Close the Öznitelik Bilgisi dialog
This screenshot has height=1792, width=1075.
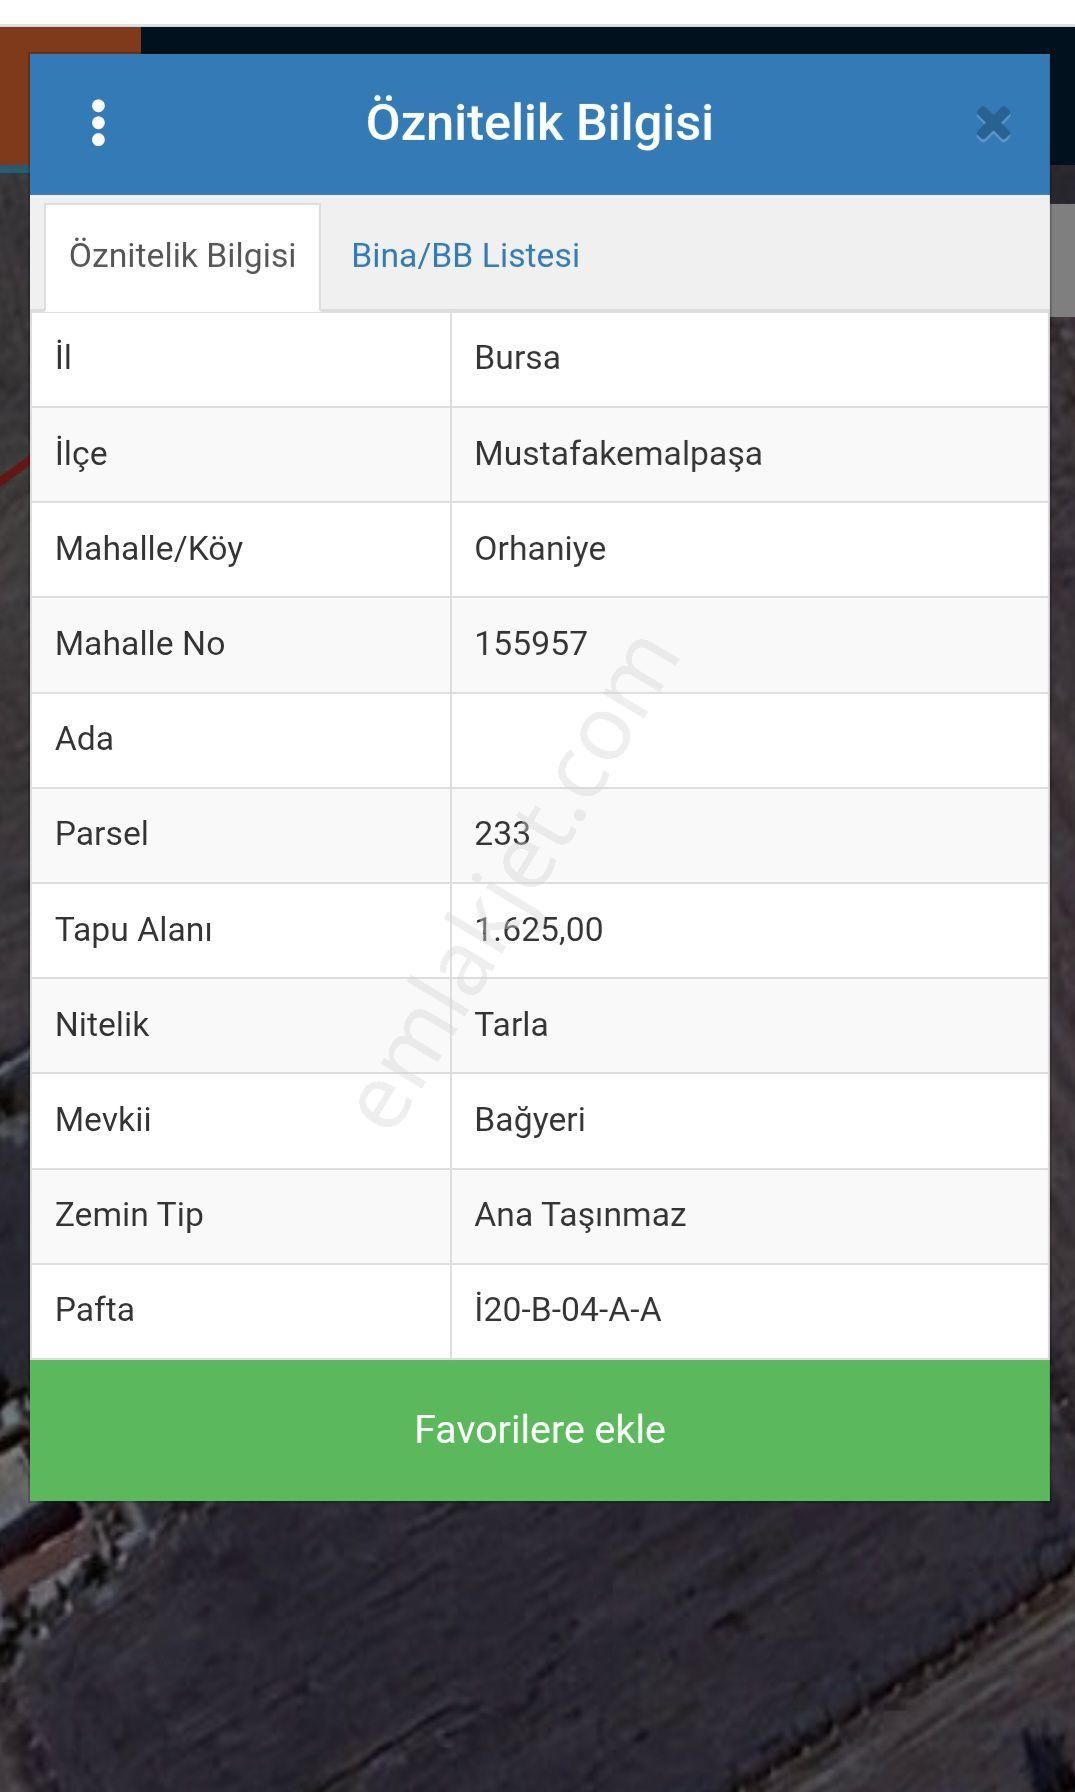(993, 124)
